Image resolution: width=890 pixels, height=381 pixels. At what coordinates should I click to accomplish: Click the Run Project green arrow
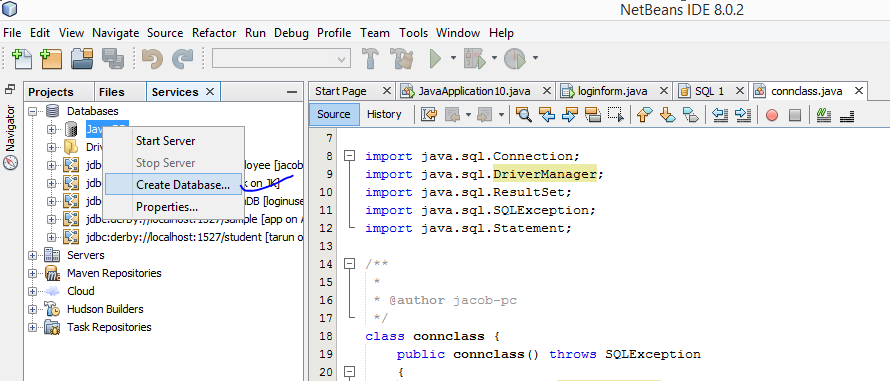[435, 58]
